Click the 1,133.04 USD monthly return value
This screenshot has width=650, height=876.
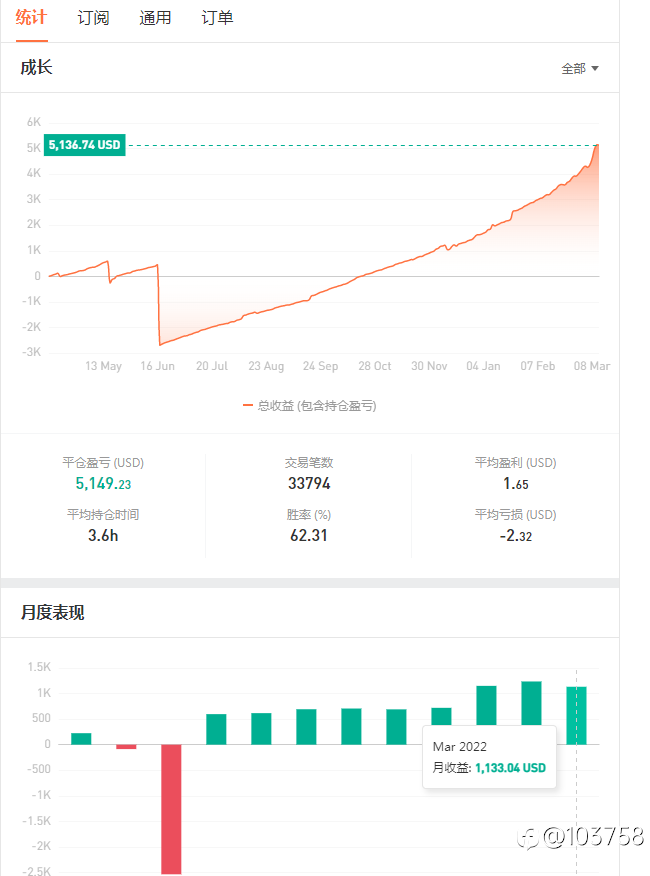(x=510, y=768)
